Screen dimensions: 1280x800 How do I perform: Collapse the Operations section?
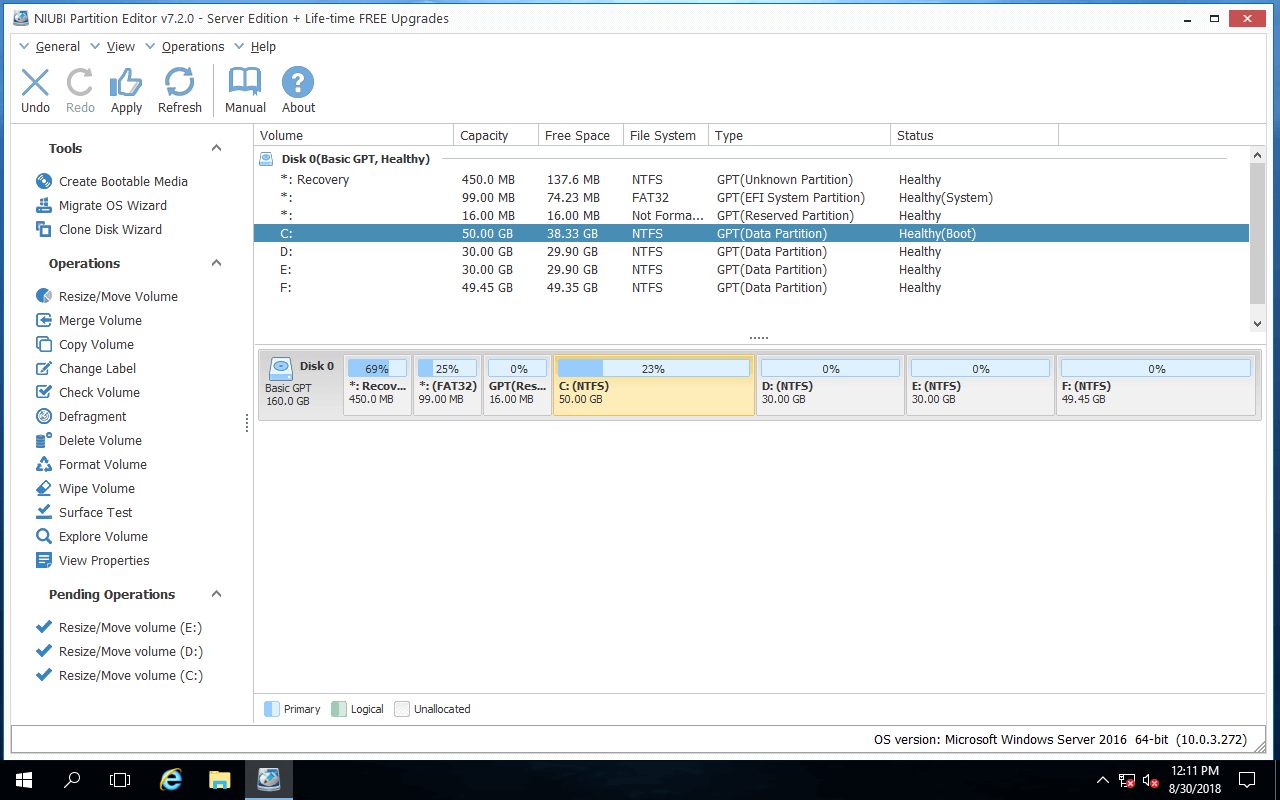(216, 263)
